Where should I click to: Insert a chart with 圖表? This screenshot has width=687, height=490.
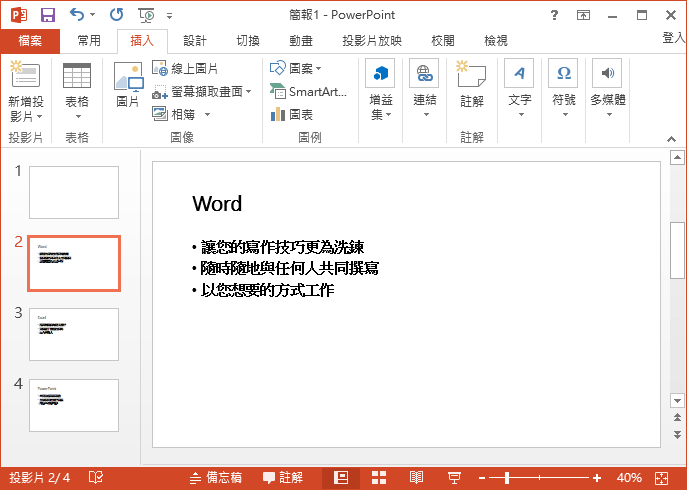click(292, 115)
